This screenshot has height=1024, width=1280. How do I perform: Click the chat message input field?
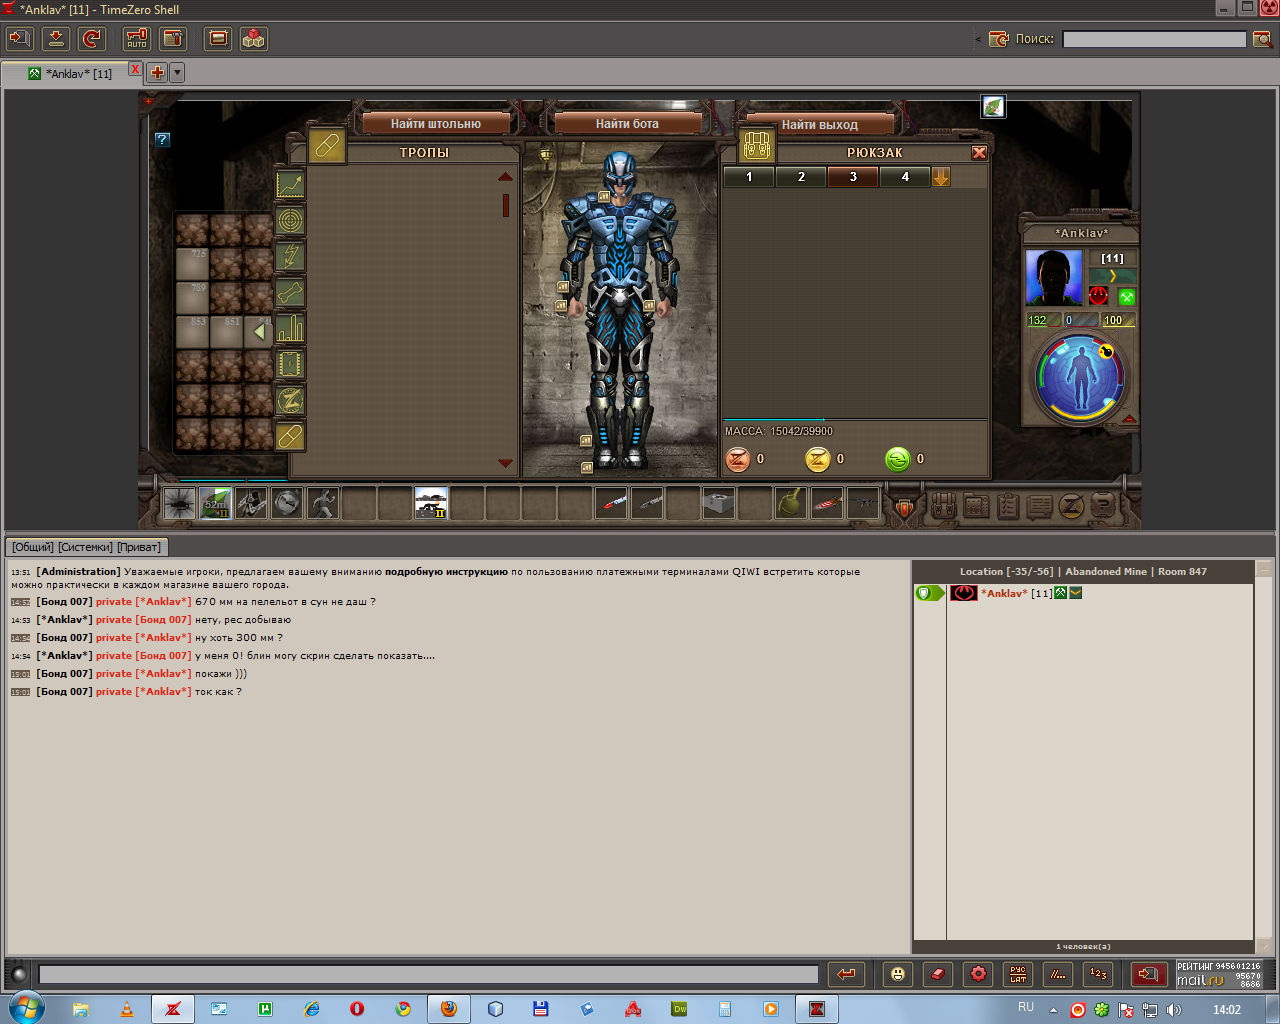(x=428, y=974)
